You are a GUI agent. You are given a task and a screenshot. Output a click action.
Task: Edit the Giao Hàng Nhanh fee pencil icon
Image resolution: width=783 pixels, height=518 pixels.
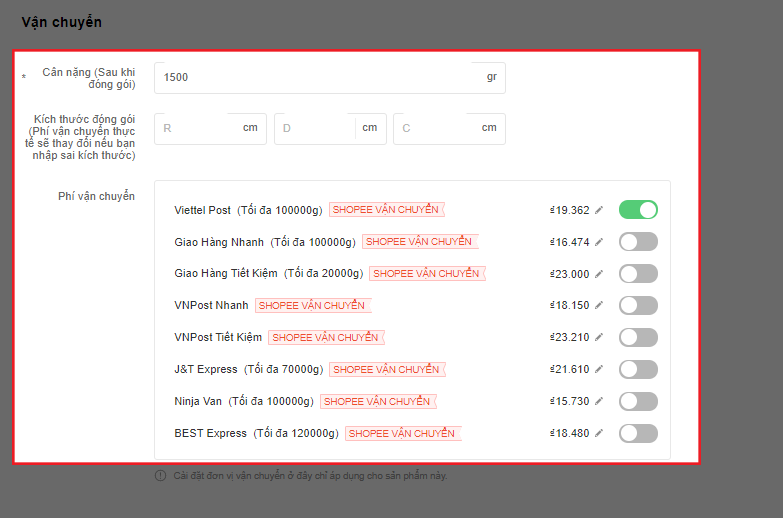pos(599,242)
